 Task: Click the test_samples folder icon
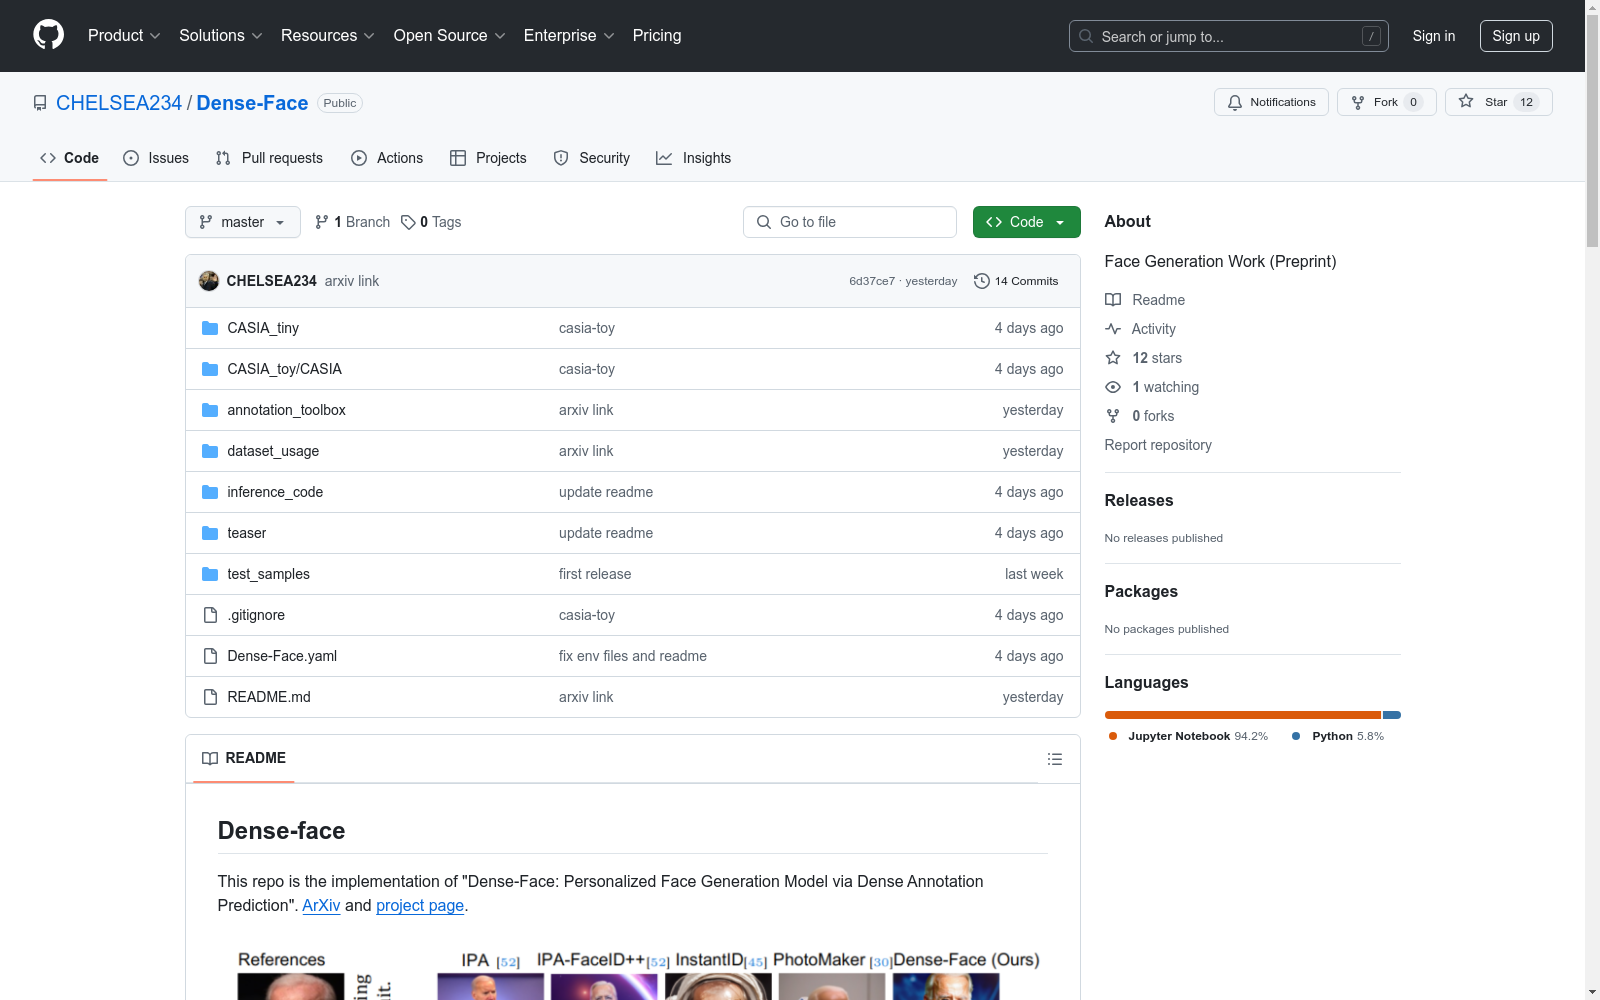point(210,574)
